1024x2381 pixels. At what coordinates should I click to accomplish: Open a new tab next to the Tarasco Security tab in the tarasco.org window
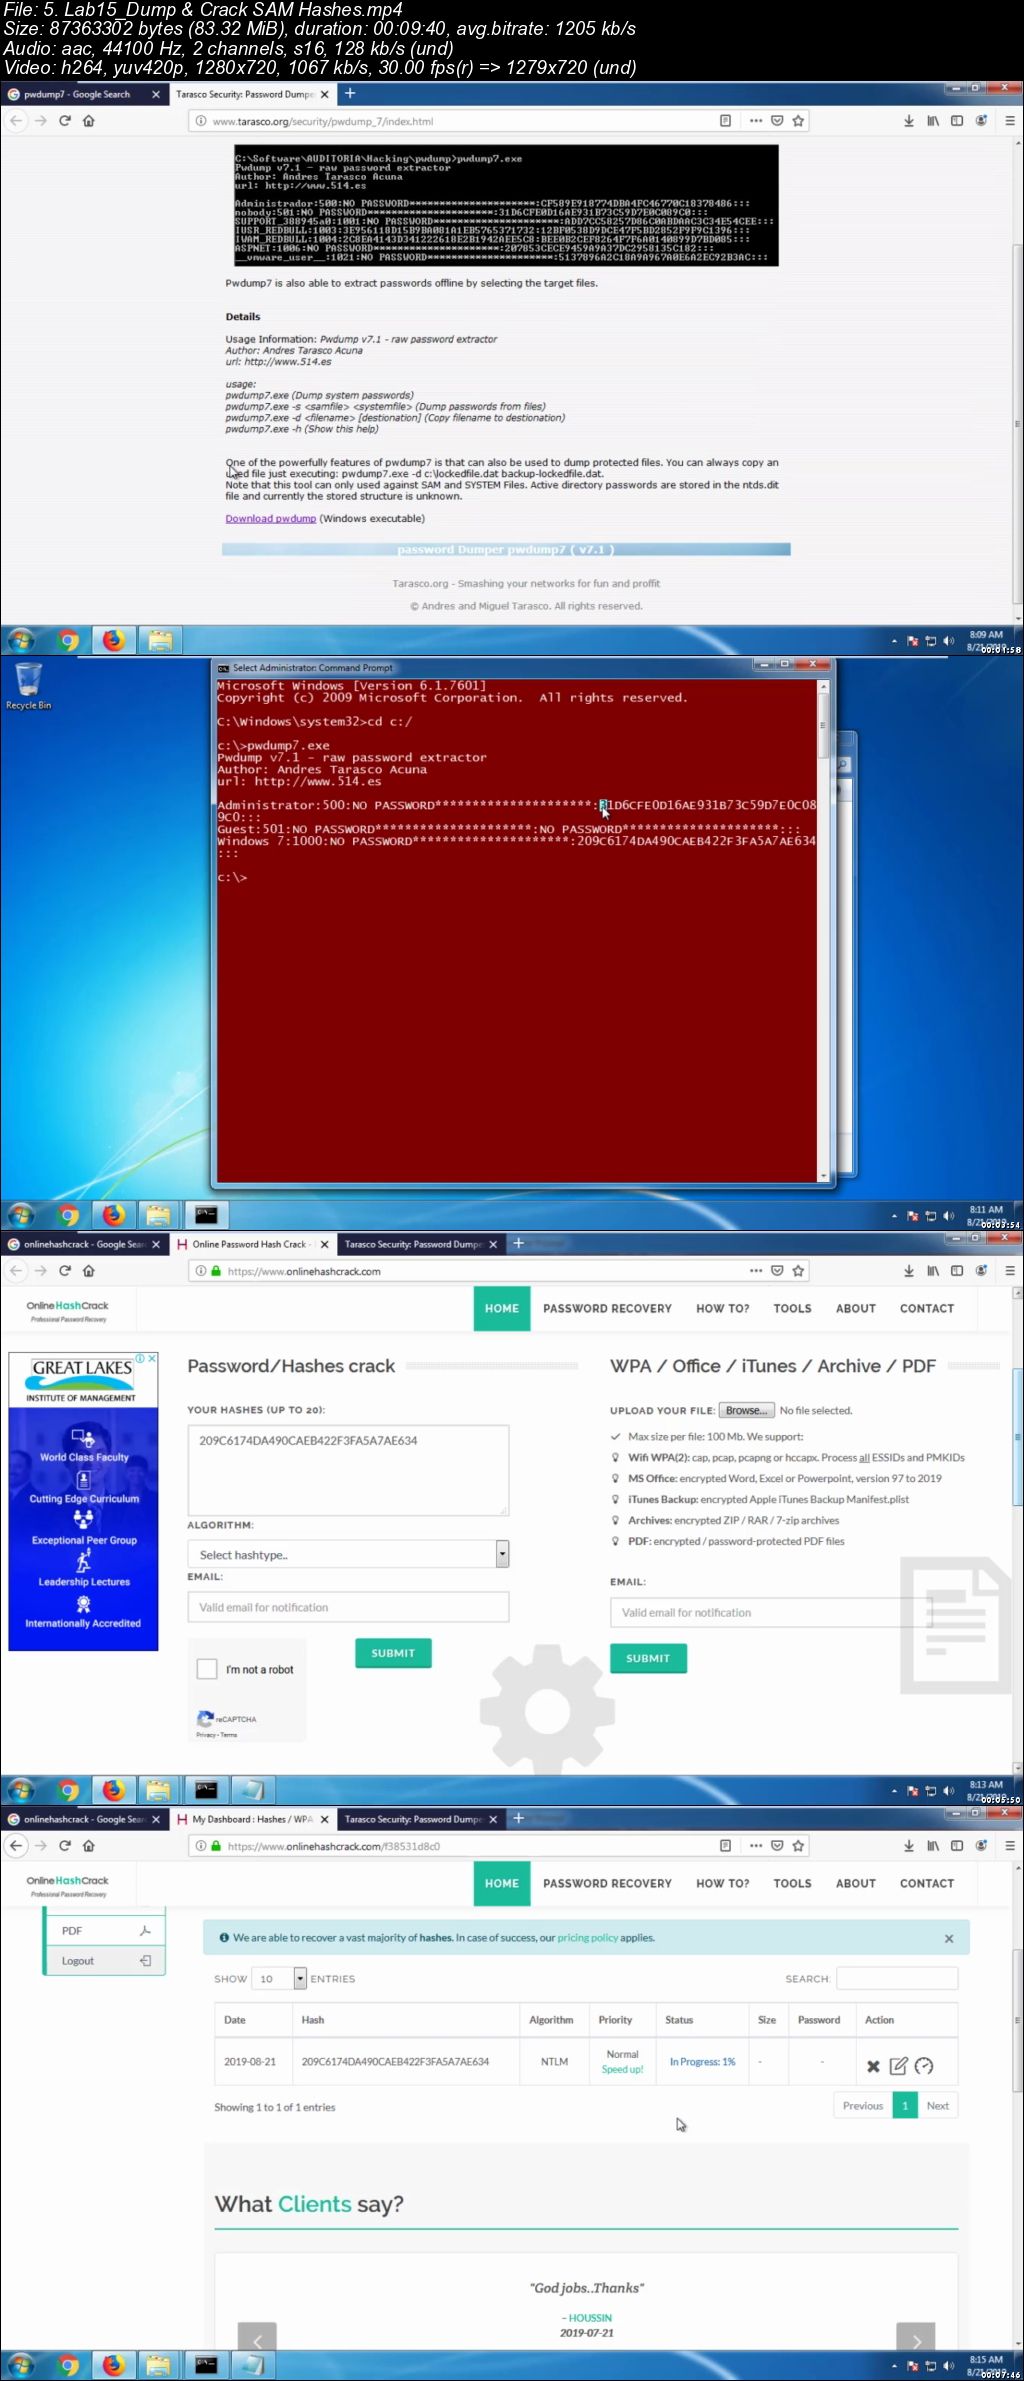point(350,93)
